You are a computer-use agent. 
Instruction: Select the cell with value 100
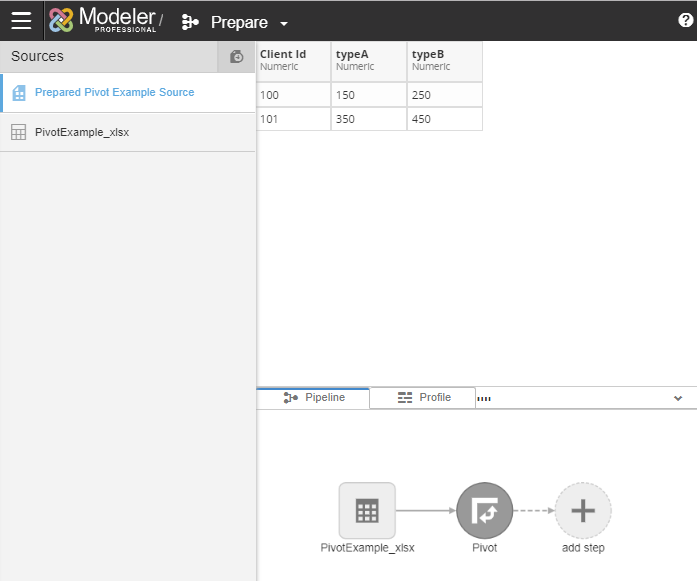(293, 95)
